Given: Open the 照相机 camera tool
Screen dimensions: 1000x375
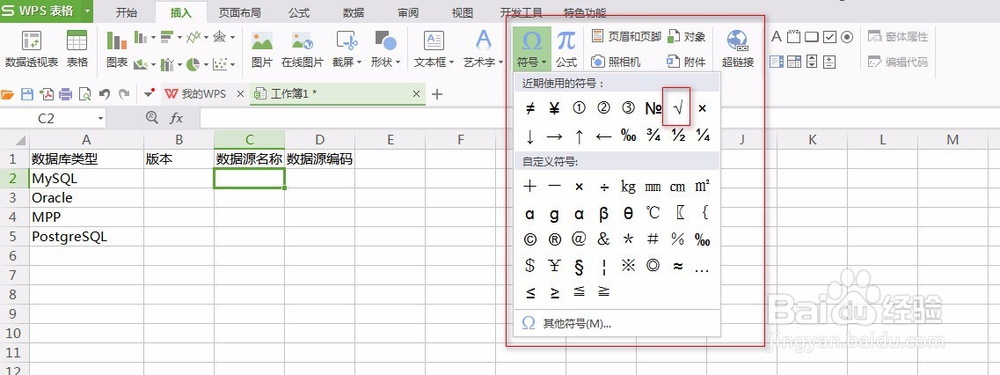Looking at the screenshot, I should pyautogui.click(x=615, y=62).
